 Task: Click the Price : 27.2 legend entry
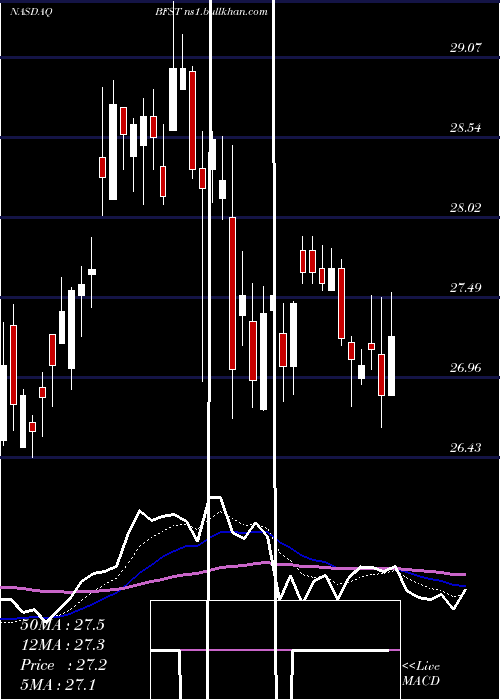(x=63, y=665)
